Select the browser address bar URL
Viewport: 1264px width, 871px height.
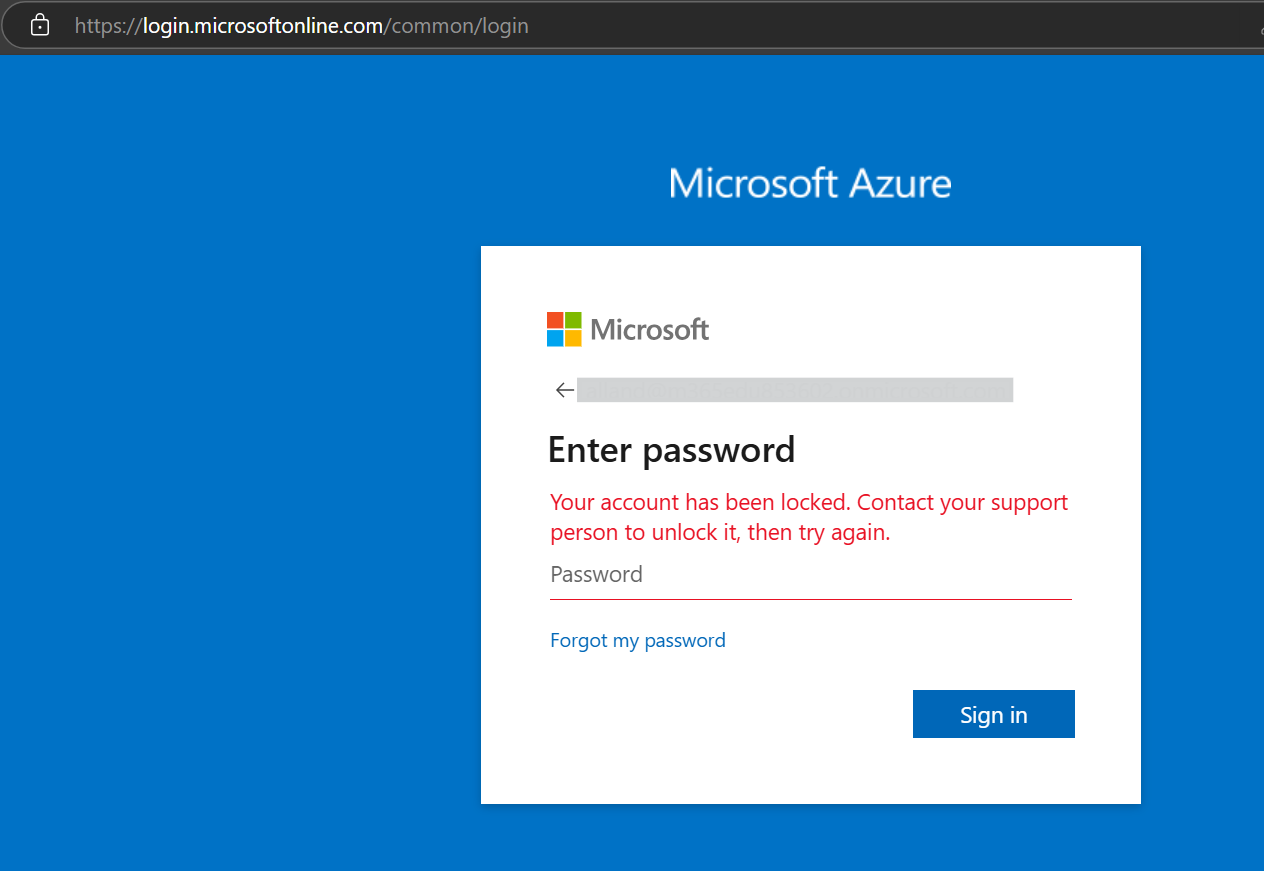[300, 25]
